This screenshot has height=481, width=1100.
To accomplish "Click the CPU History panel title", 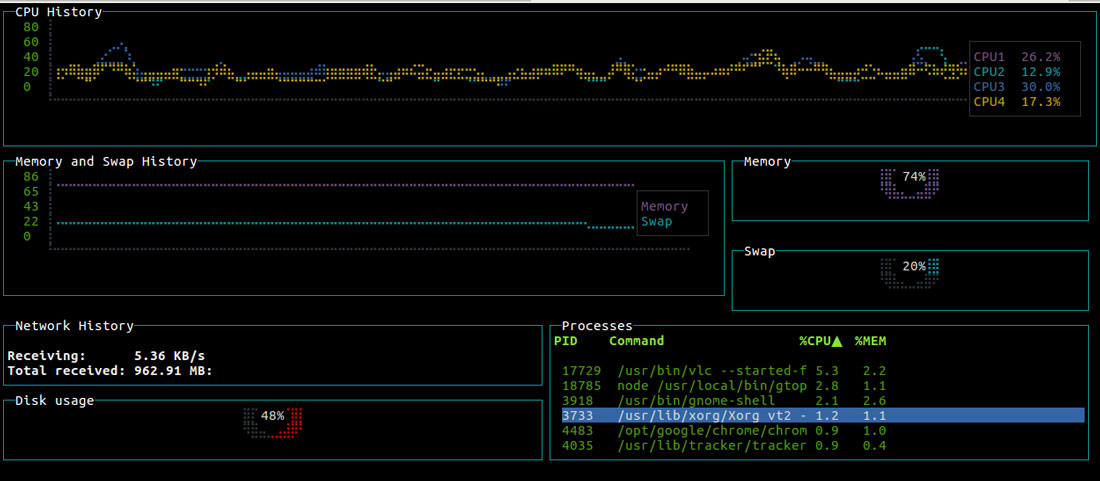I will pos(58,12).
